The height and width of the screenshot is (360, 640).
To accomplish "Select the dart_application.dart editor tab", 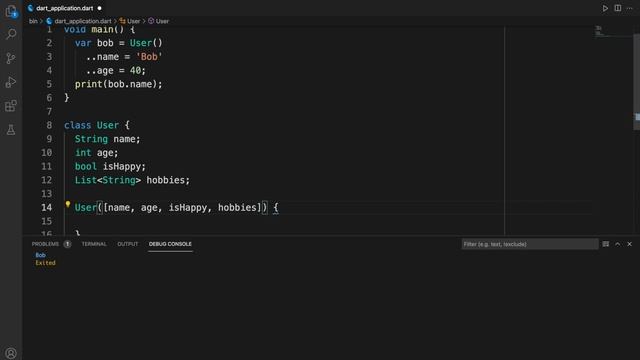I will [x=64, y=8].
